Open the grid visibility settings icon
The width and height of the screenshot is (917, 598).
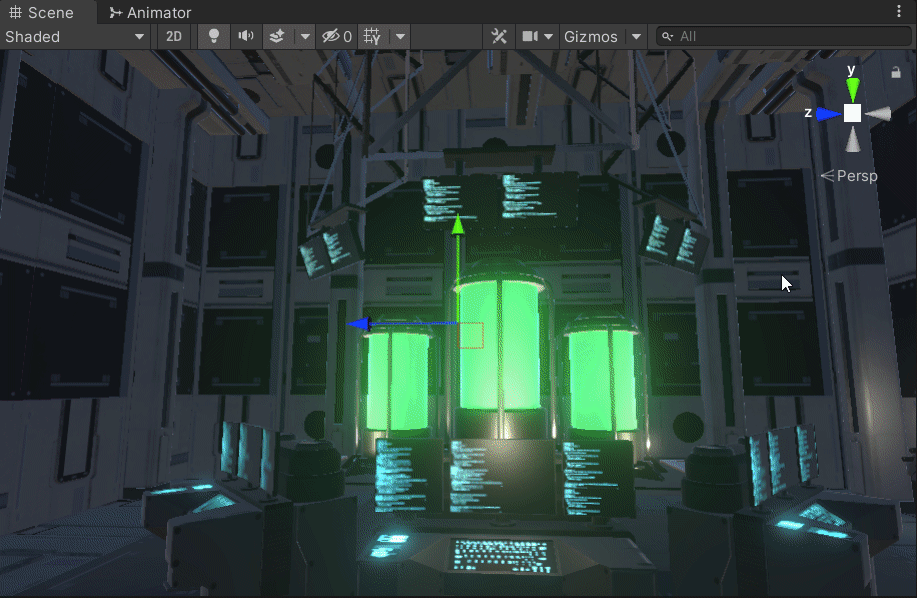pos(371,36)
